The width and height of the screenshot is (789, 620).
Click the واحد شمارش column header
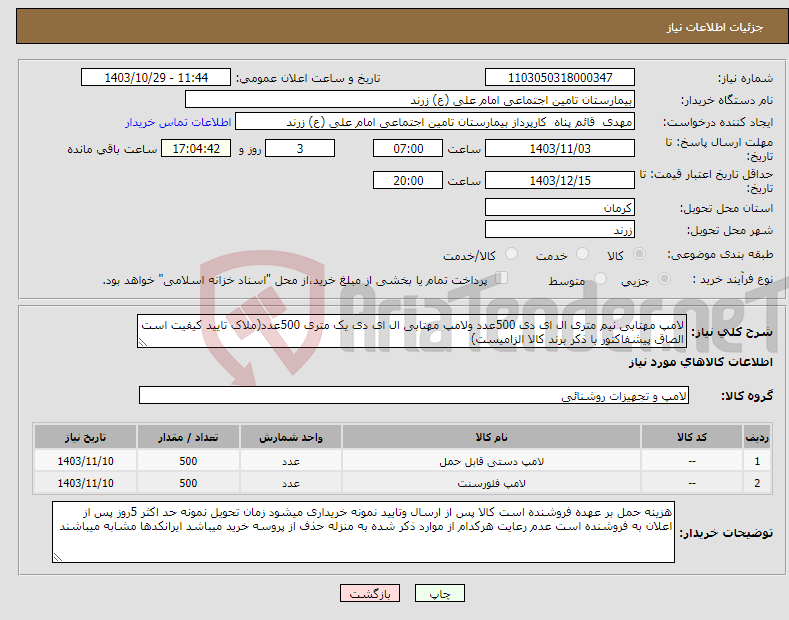coord(291,437)
